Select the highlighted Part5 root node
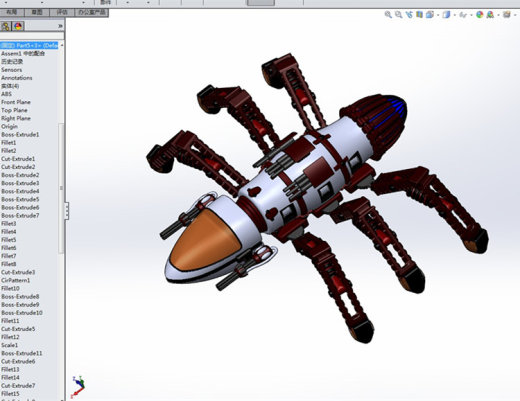Viewport: 520px width, 401px height. [29, 45]
